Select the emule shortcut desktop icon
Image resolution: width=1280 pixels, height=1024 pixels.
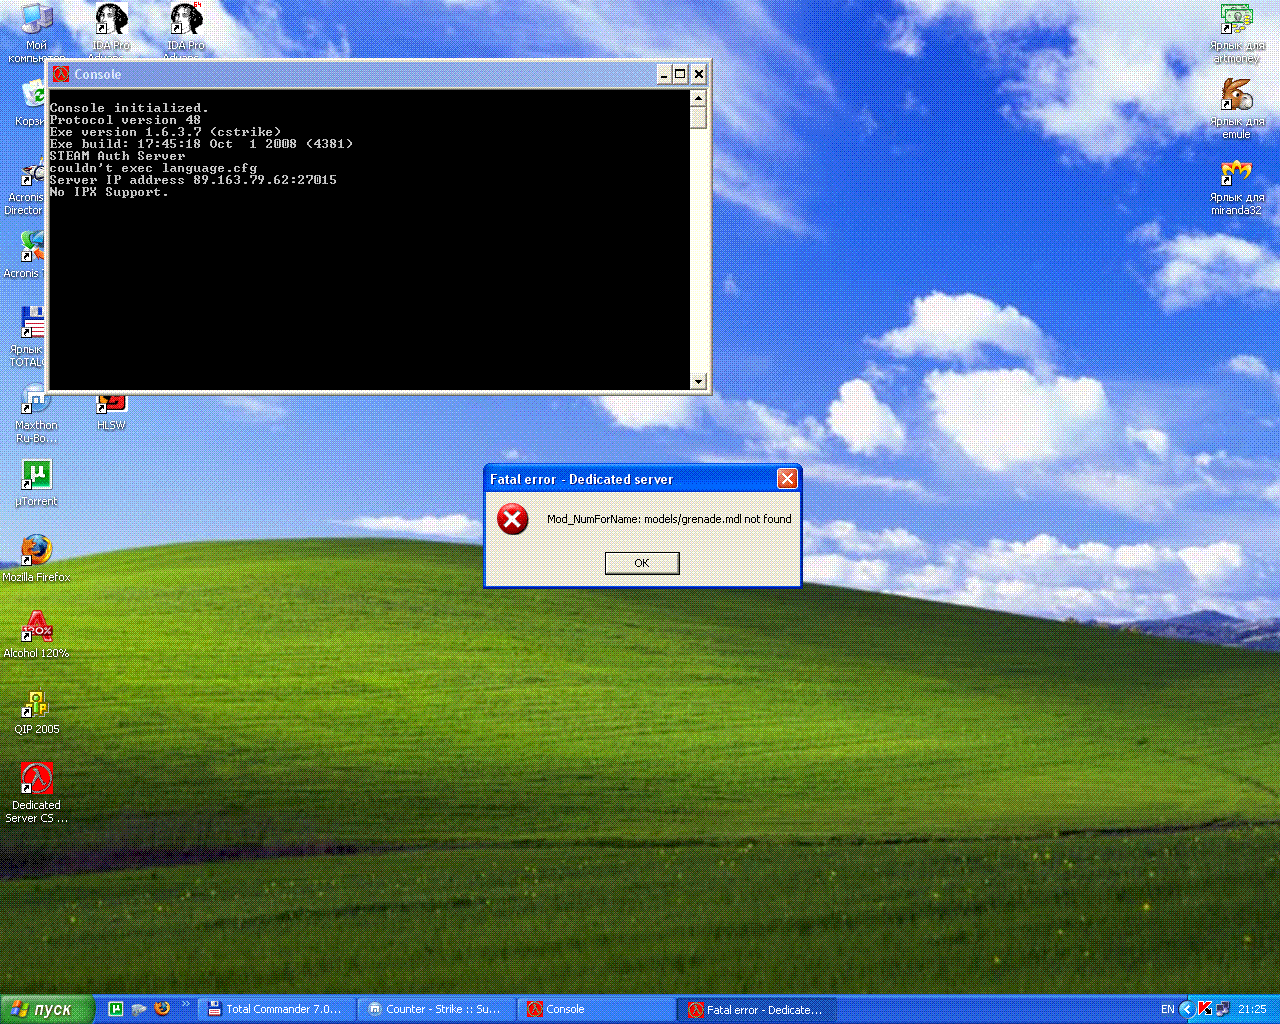pos(1237,108)
